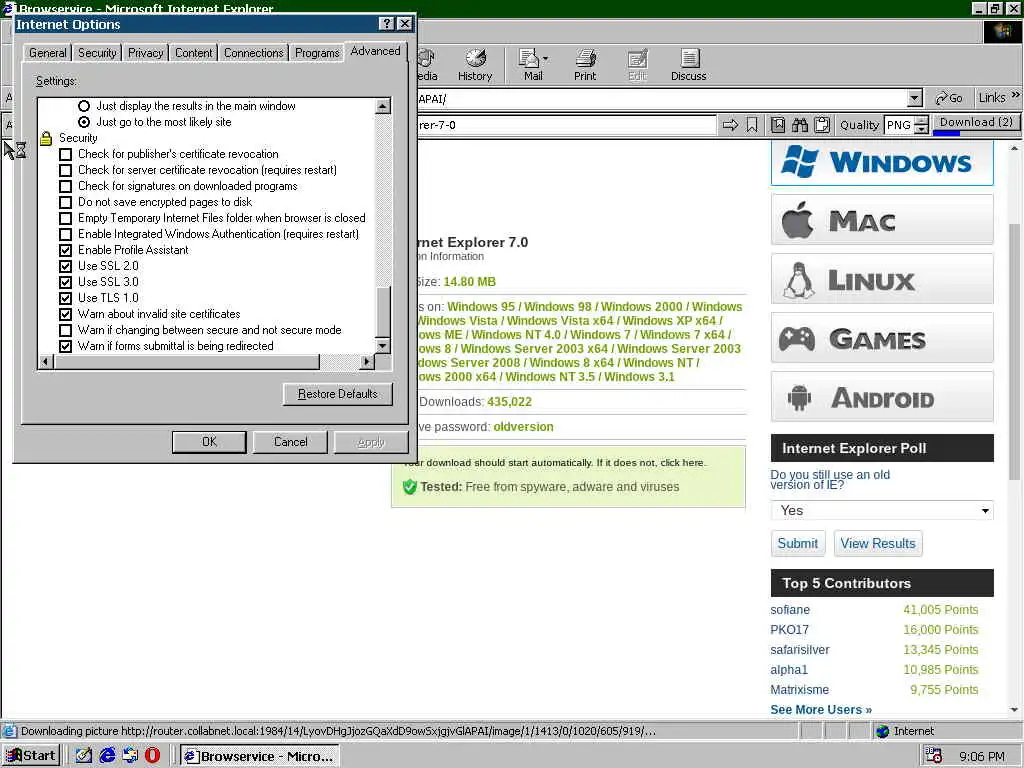Expand the Links toolbar chevron
The width and height of the screenshot is (1024, 768).
pos(1016,95)
